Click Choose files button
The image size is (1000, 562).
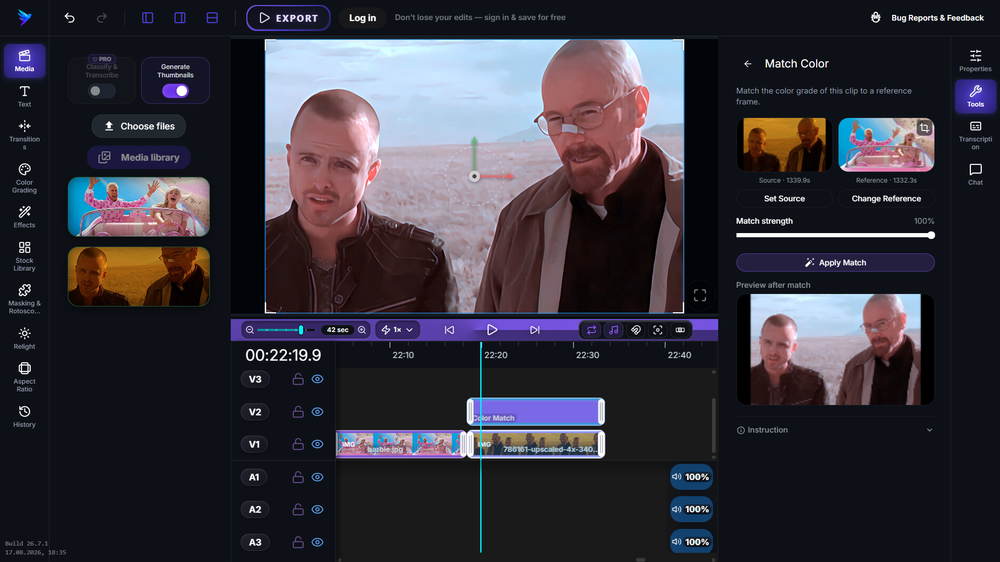[138, 126]
